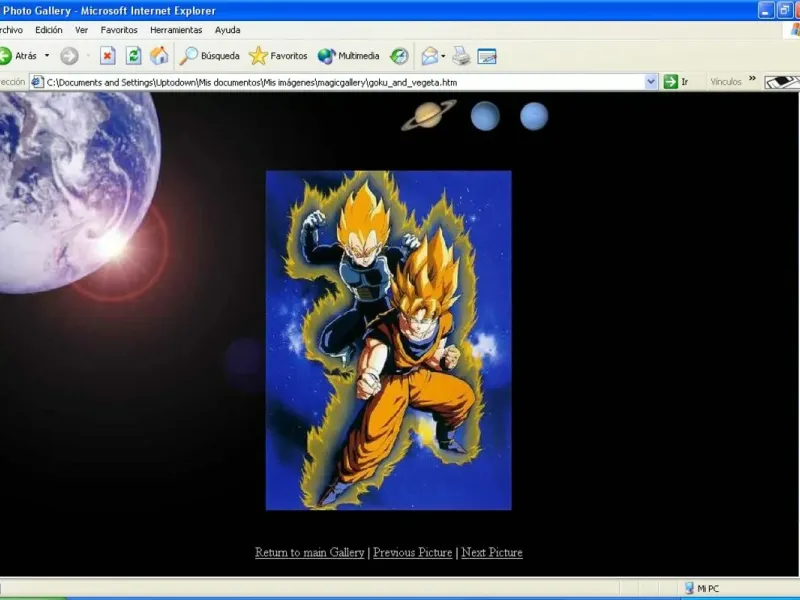Go to the home page icon
800x600 pixels.
[x=159, y=56]
